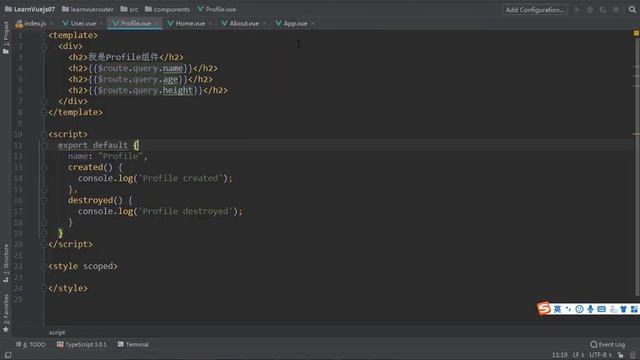The image size is (640, 360).
Task: Open the Event Log
Action: pos(608,344)
